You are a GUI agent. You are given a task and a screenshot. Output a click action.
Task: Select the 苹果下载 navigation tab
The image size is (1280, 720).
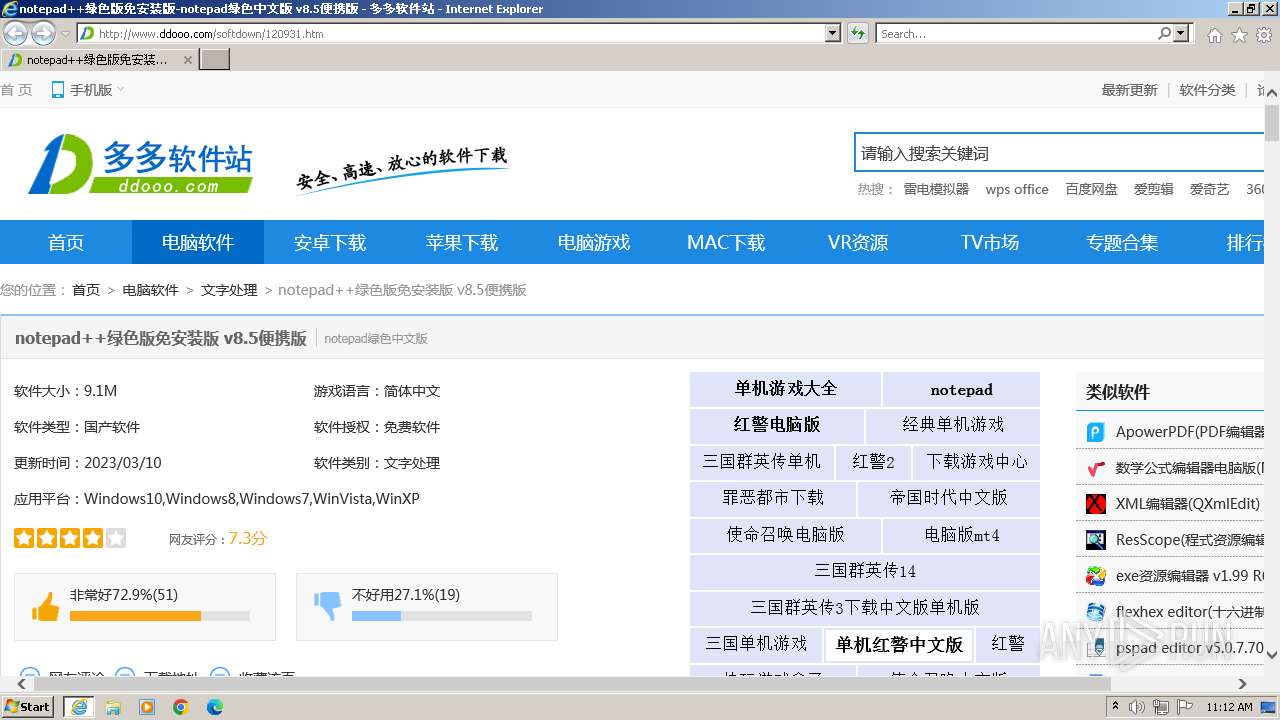[462, 242]
